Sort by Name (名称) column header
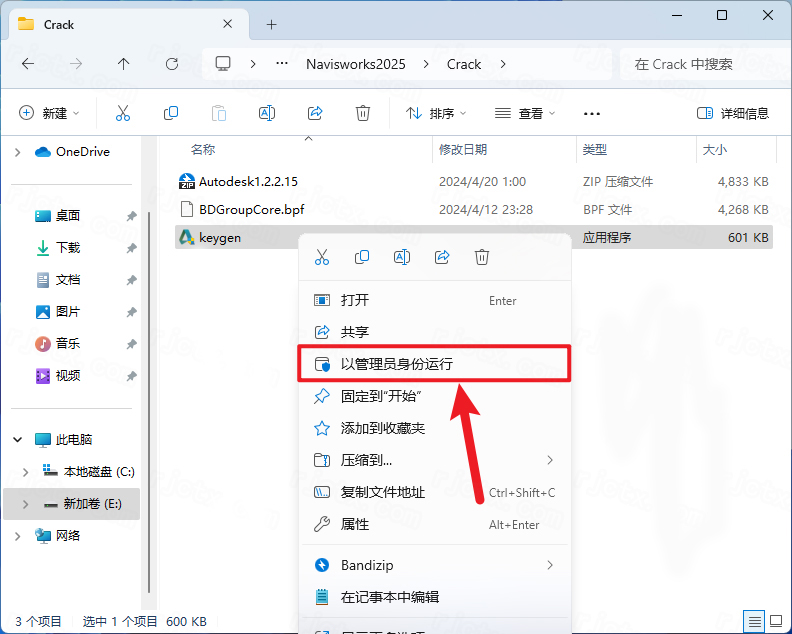792x634 pixels. click(203, 150)
